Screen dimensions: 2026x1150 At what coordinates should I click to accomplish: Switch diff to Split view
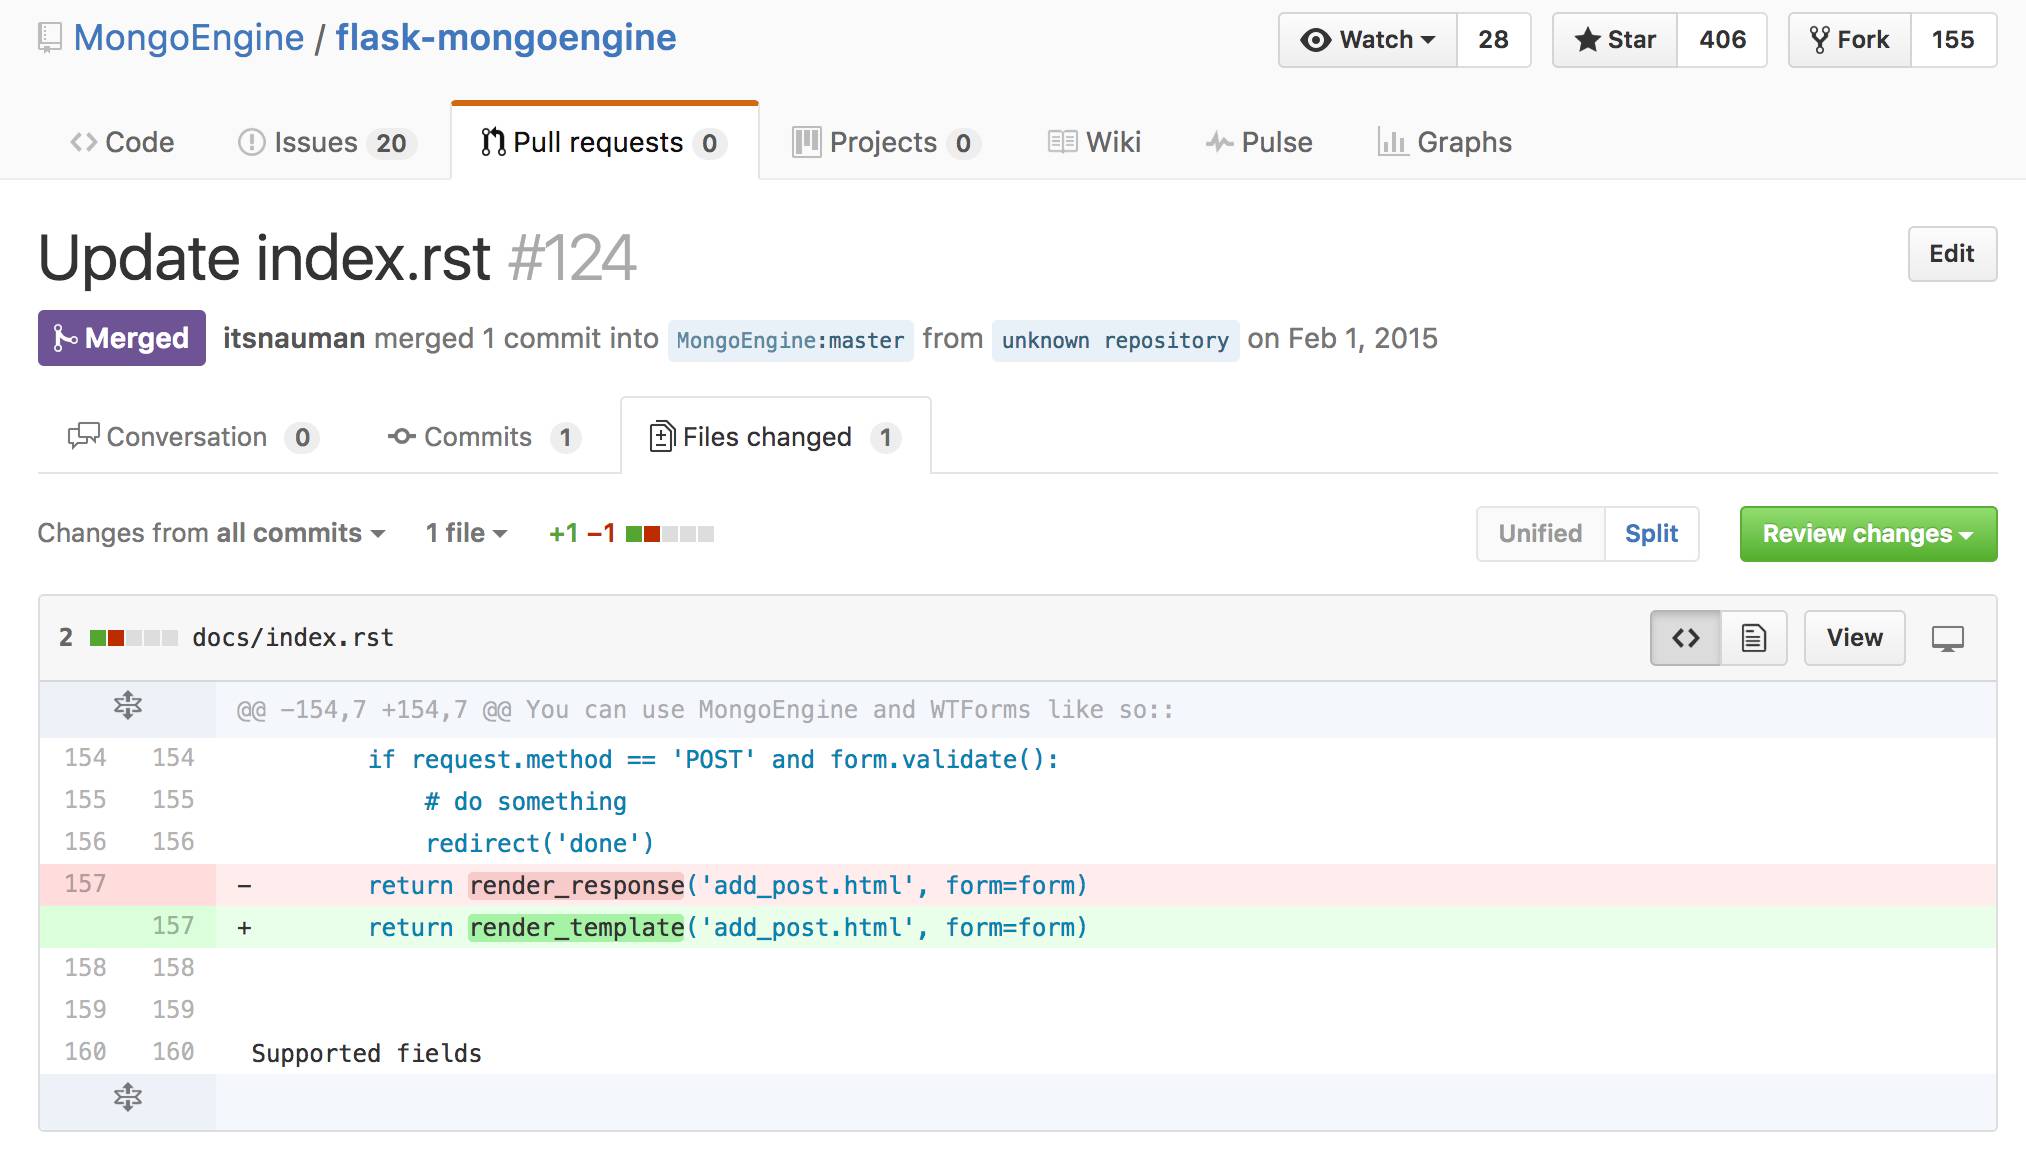coord(1651,534)
